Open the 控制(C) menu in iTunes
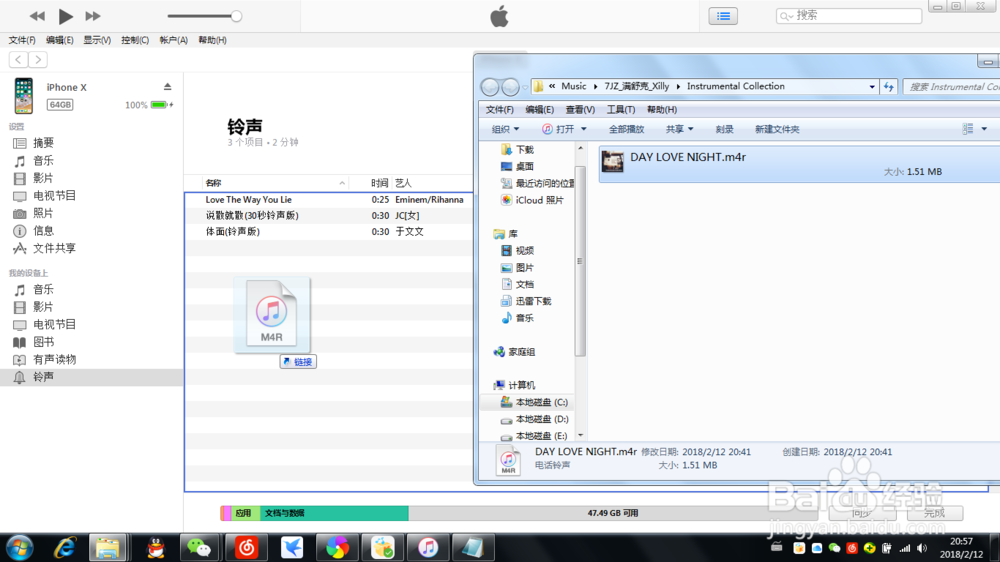1000x562 pixels. [x=135, y=40]
